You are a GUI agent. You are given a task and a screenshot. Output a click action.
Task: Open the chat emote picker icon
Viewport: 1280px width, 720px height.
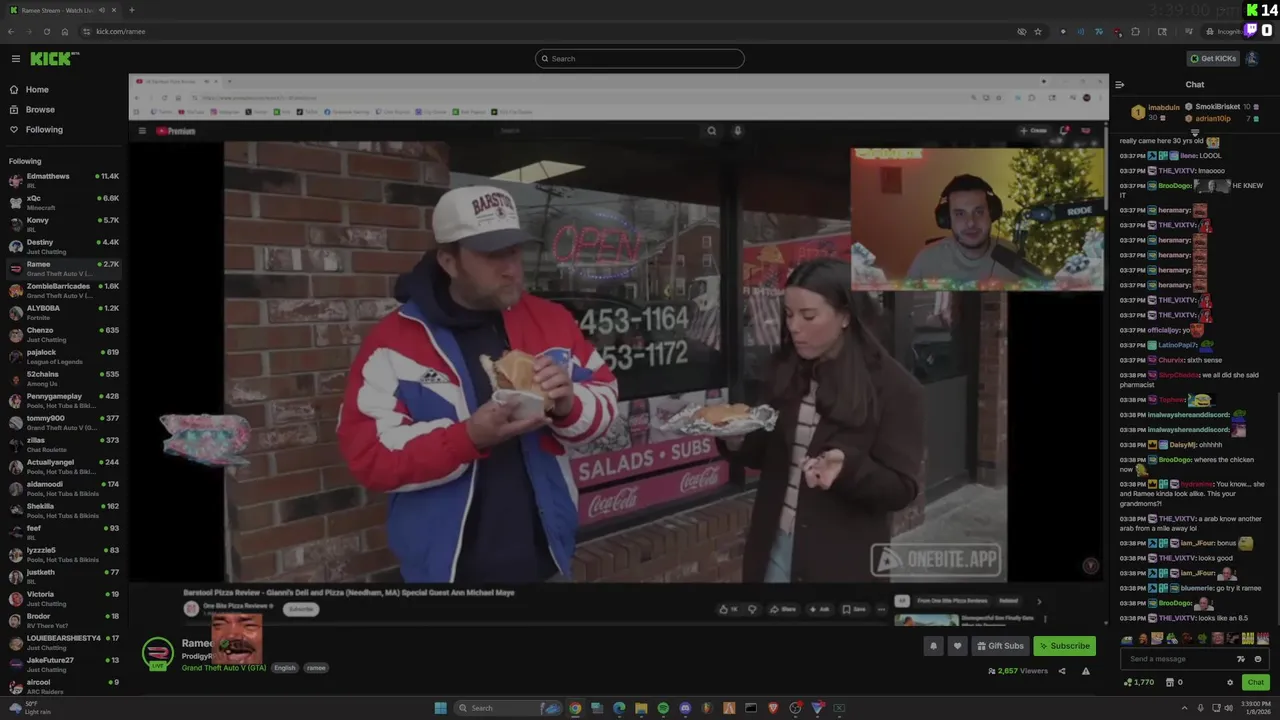(x=1258, y=659)
